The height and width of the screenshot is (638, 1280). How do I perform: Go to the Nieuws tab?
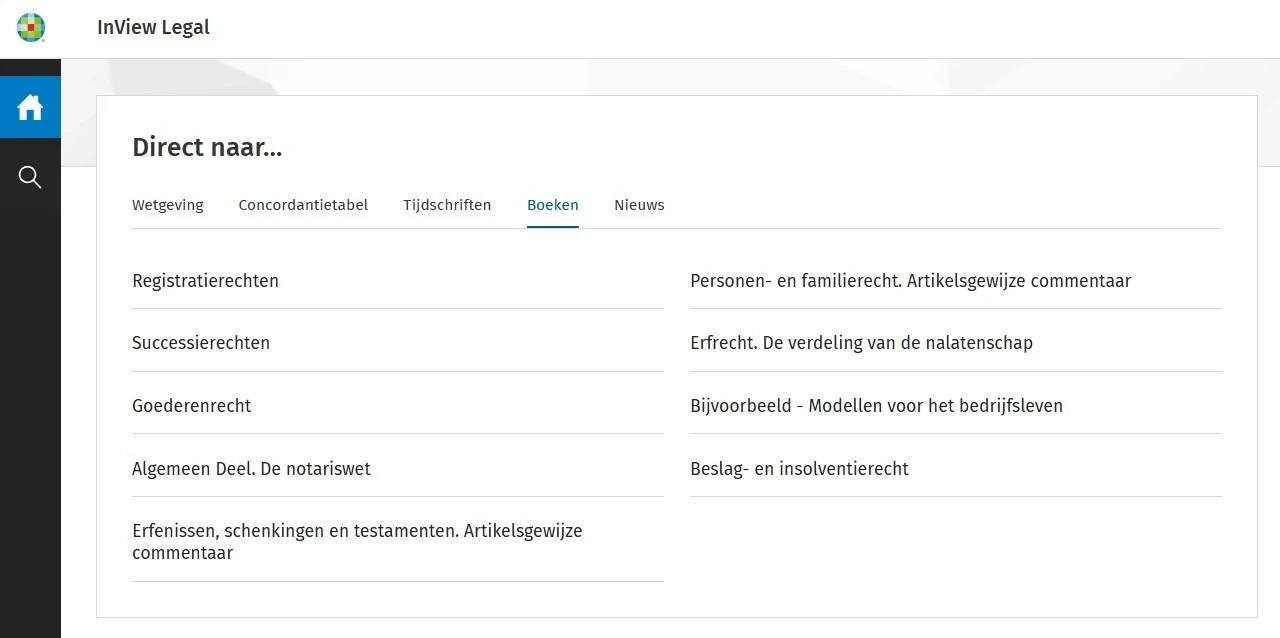point(639,205)
